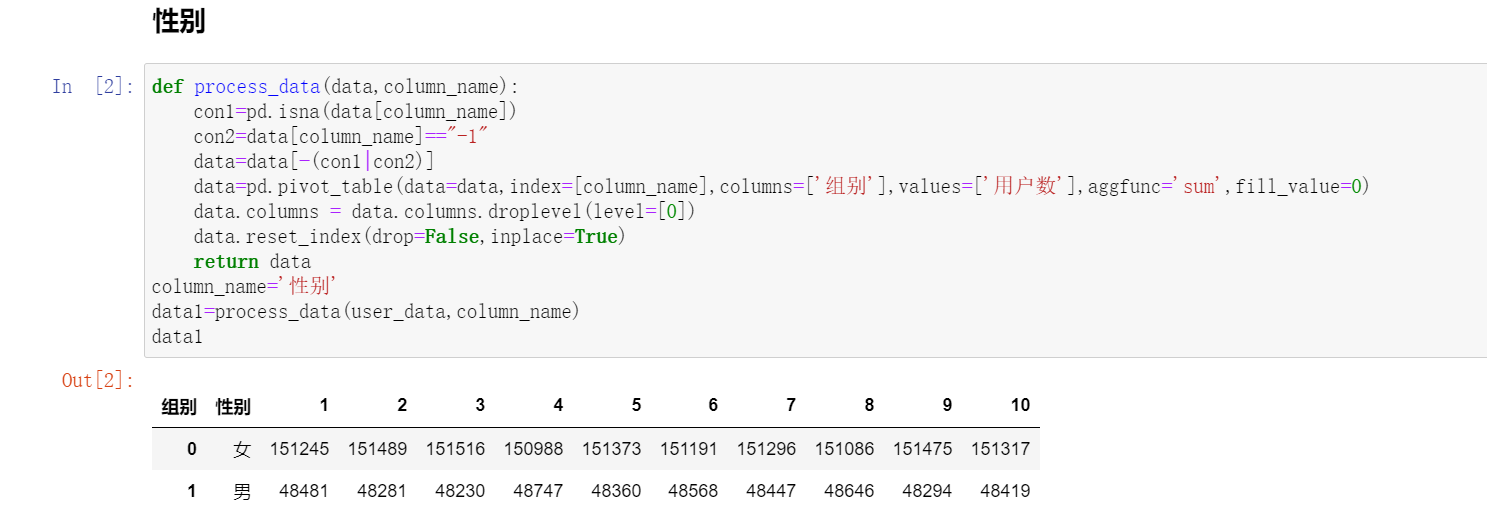Click the column_name='性别' assignment line

[245, 286]
